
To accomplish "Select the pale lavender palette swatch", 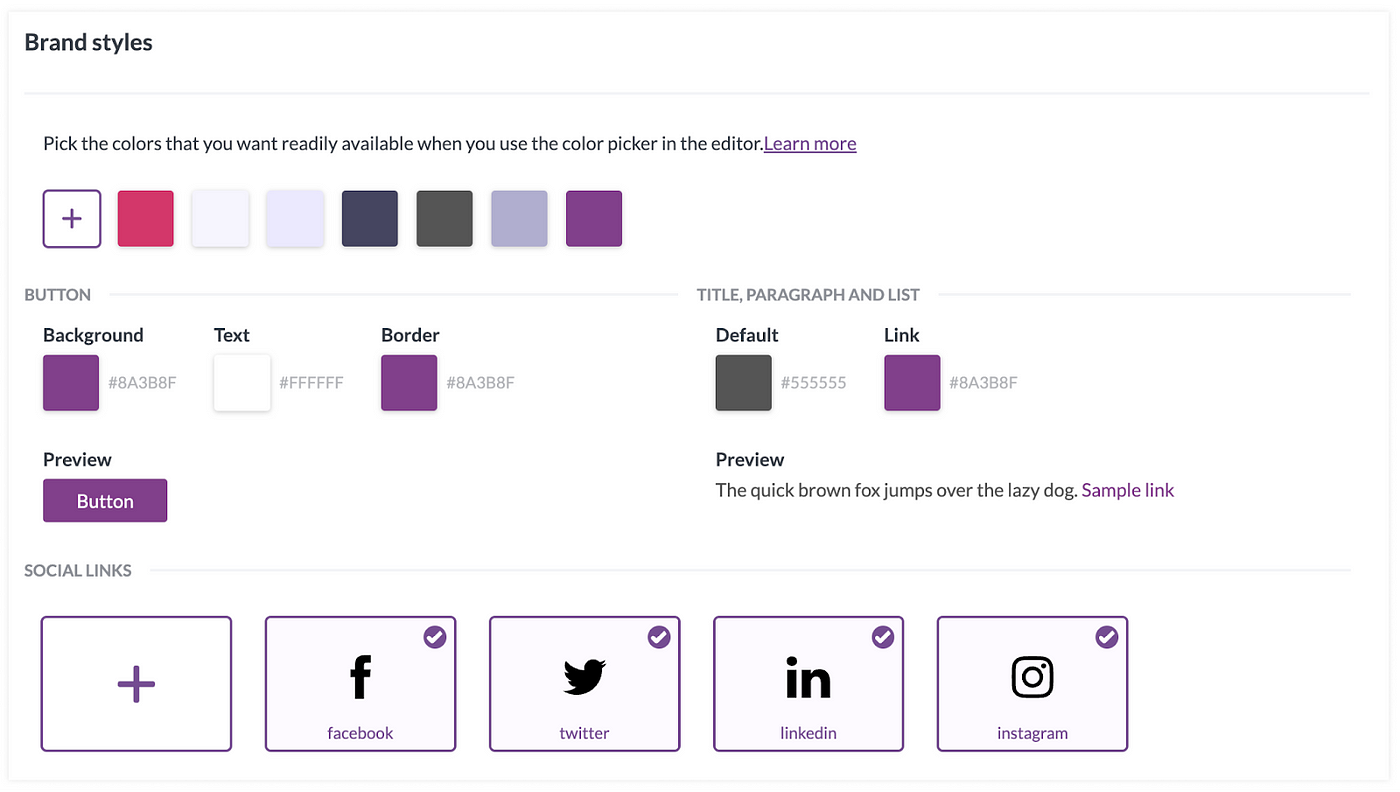I will point(295,218).
